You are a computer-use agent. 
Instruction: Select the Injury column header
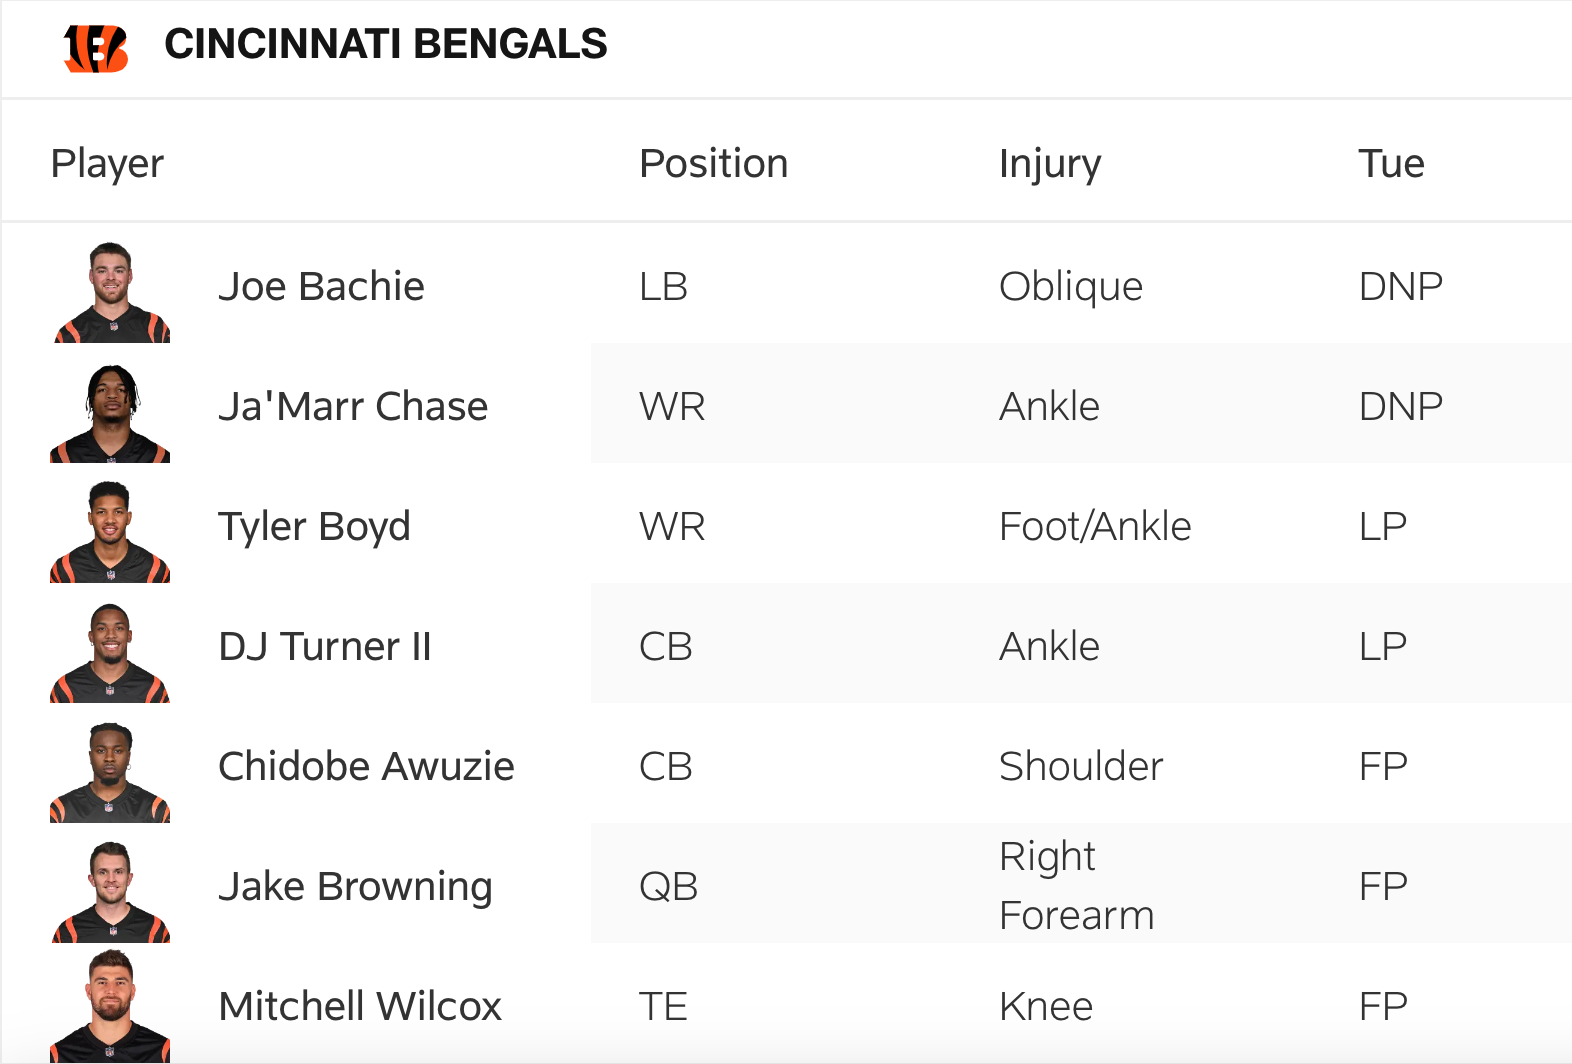[1050, 164]
